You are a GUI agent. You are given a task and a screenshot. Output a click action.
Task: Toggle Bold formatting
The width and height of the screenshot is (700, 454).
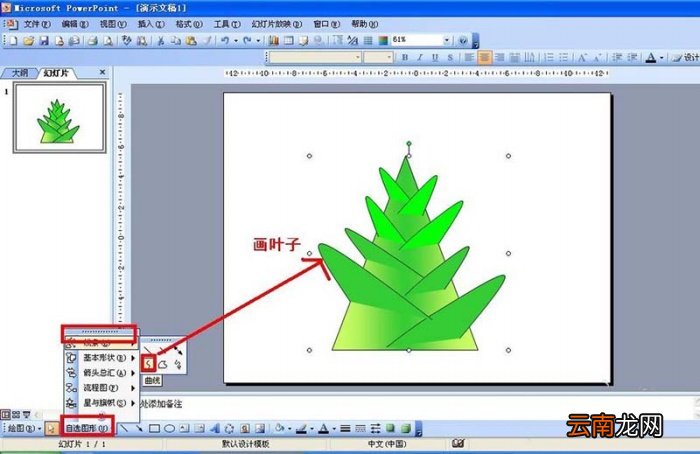click(x=405, y=57)
